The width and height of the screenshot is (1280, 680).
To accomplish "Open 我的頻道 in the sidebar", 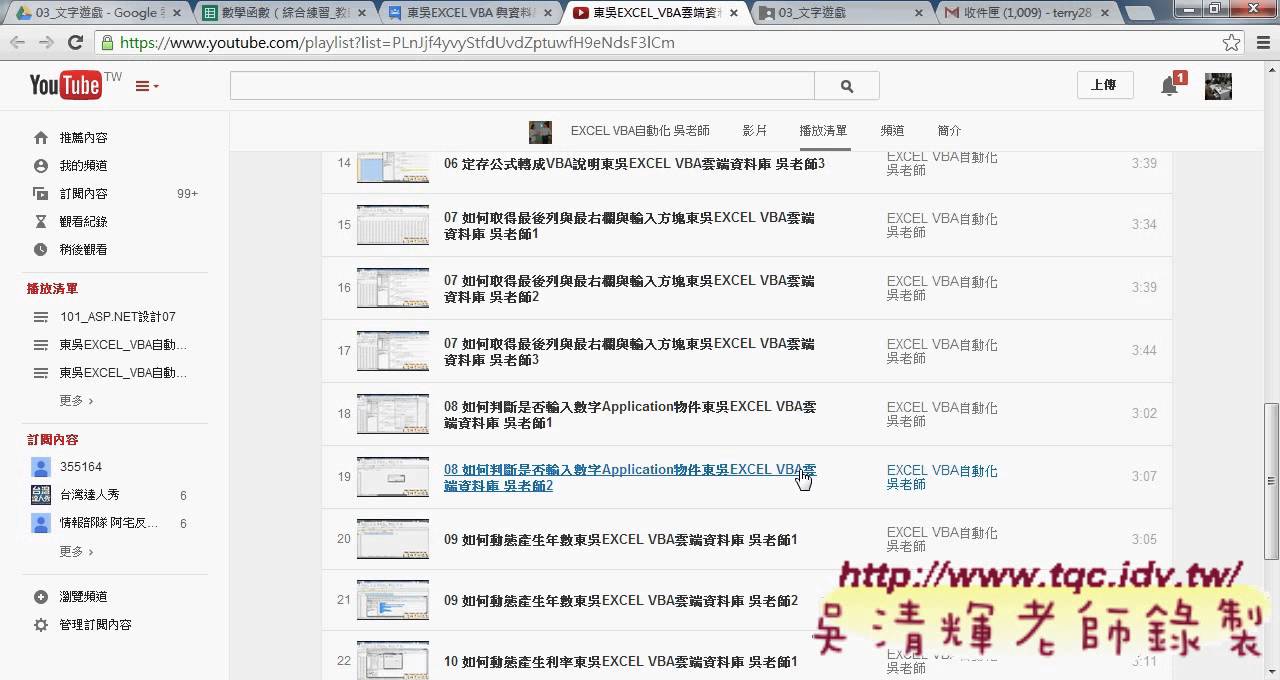I will click(x=83, y=166).
